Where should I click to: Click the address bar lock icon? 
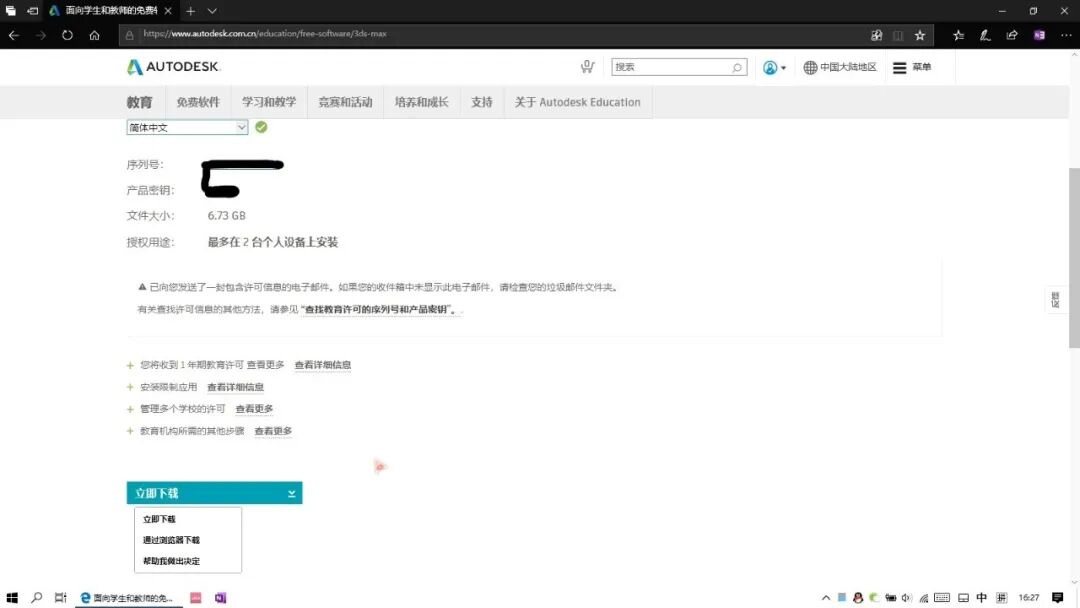tap(129, 34)
